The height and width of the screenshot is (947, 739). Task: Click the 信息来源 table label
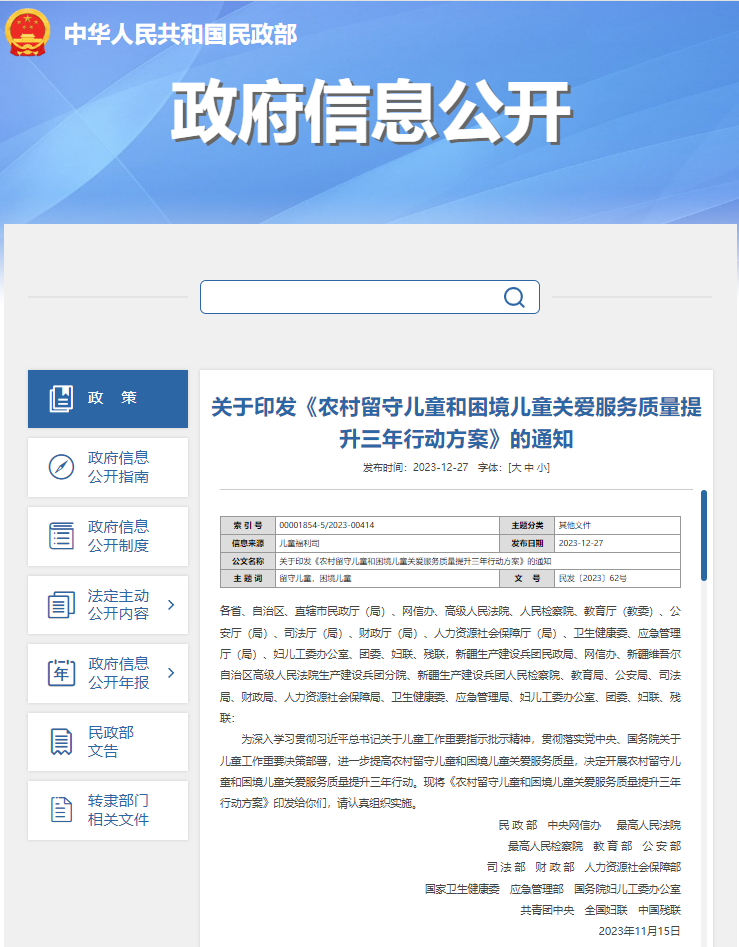point(248,543)
